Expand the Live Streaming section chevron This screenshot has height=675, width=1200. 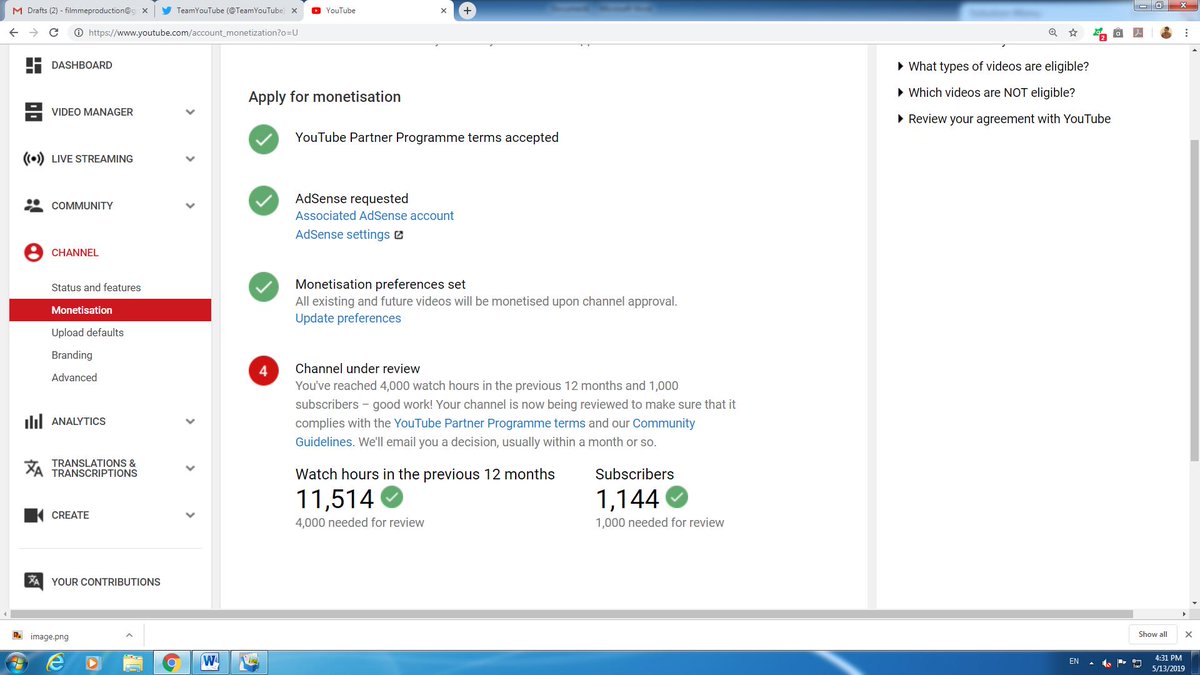tap(190, 159)
